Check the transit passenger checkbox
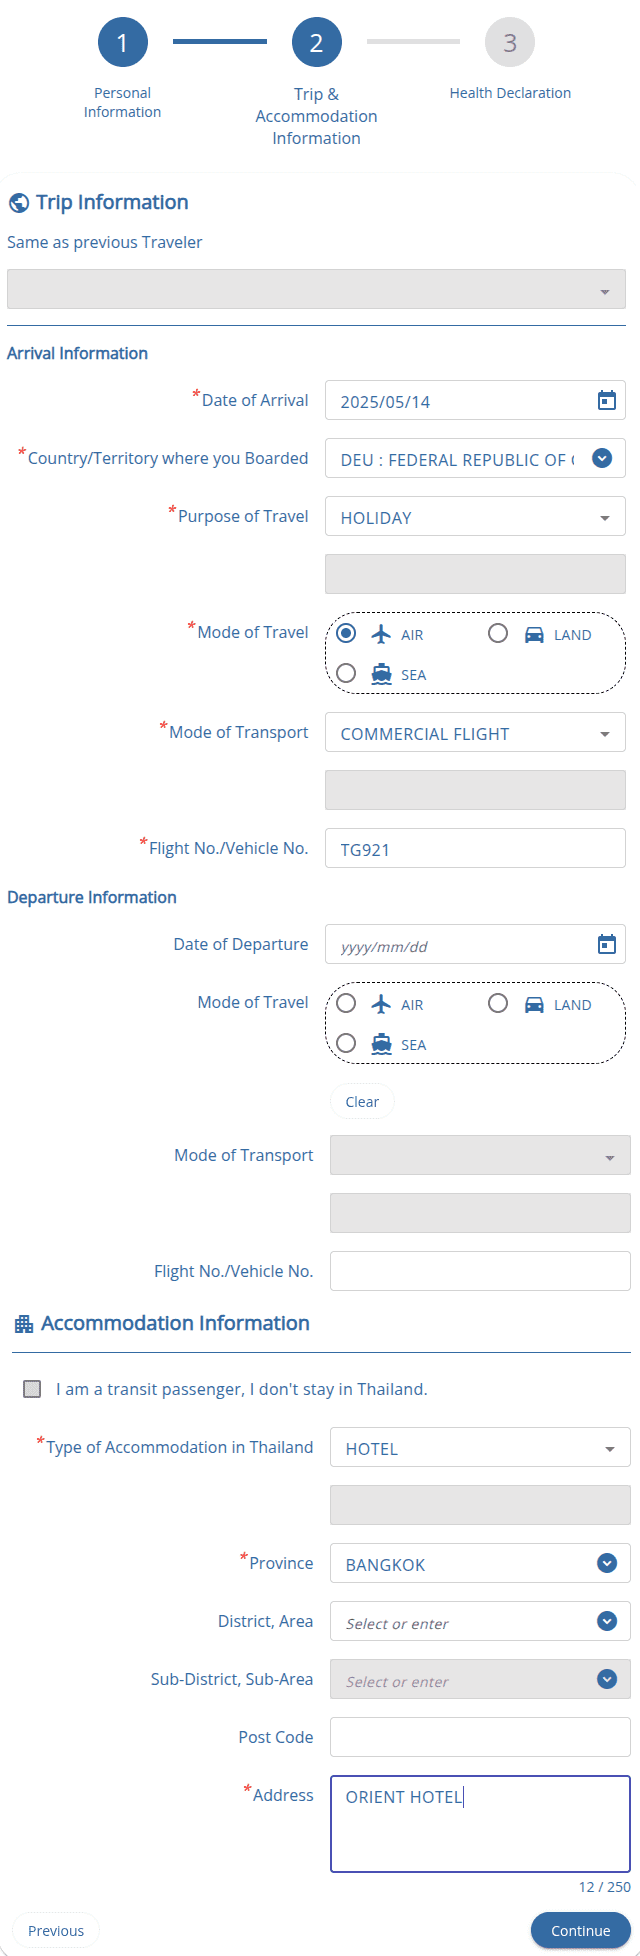 pyautogui.click(x=32, y=1389)
